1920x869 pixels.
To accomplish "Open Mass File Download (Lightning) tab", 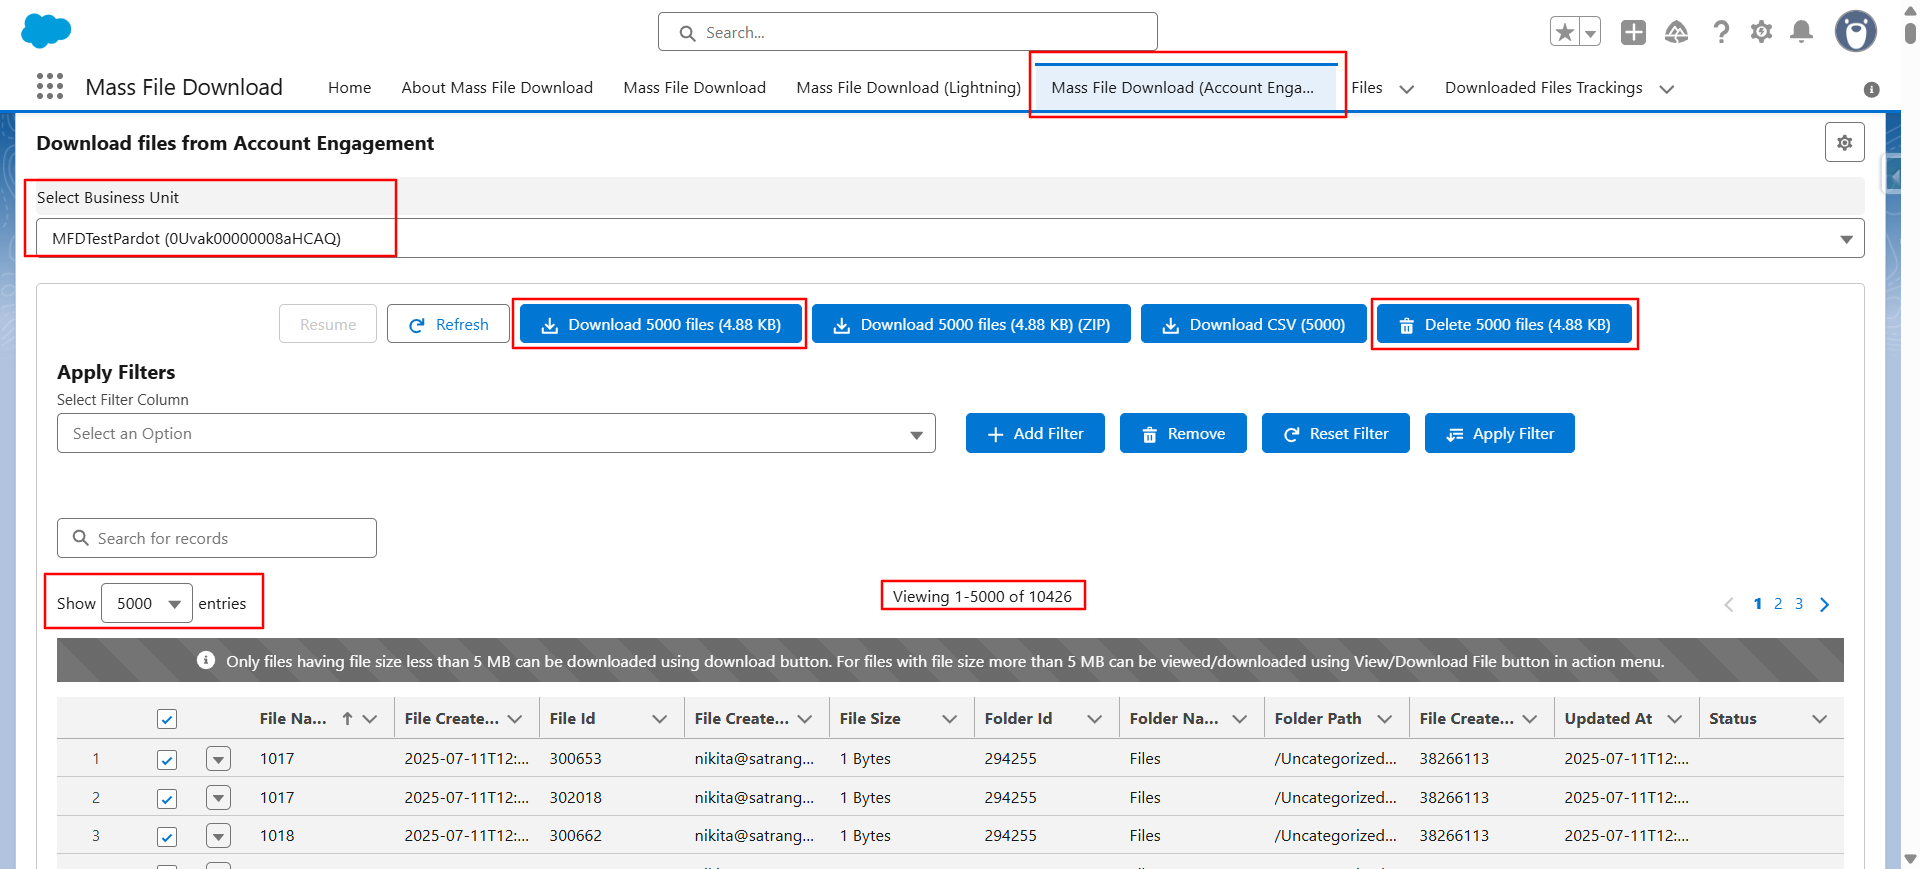I will click(908, 88).
